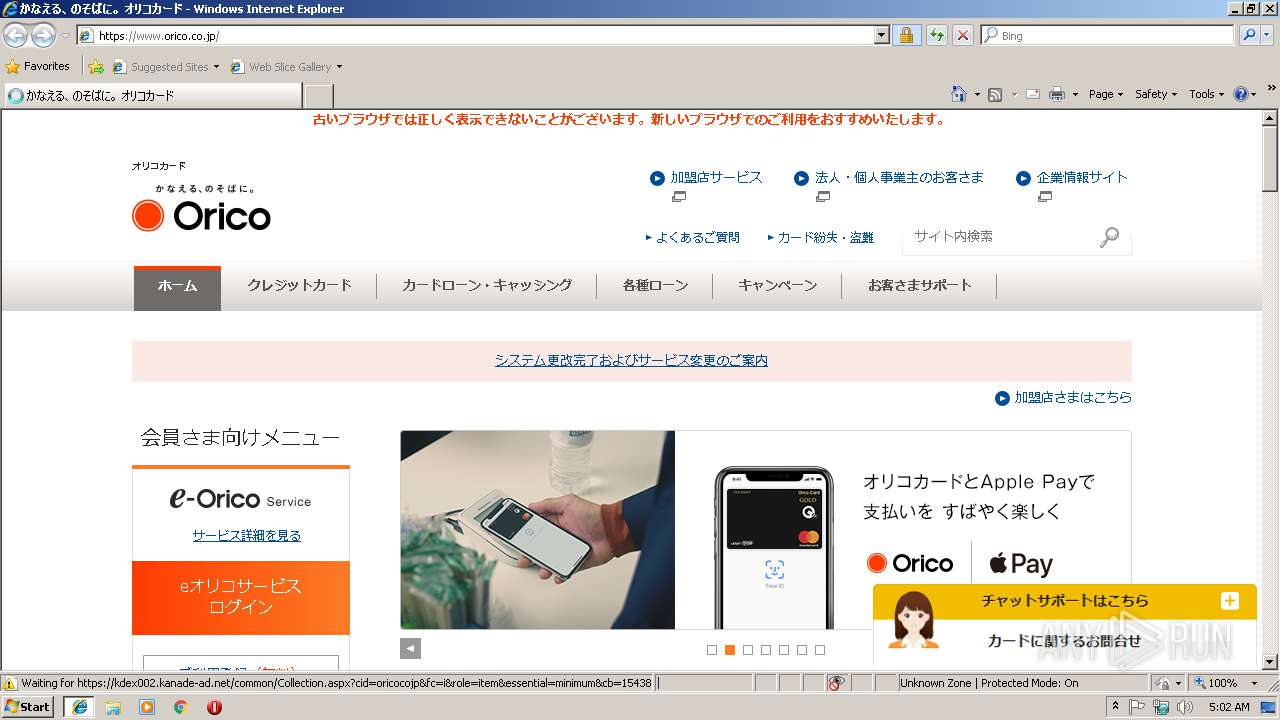Select the ホーム navigation tab
Screen dimensions: 1280x720
(x=177, y=287)
